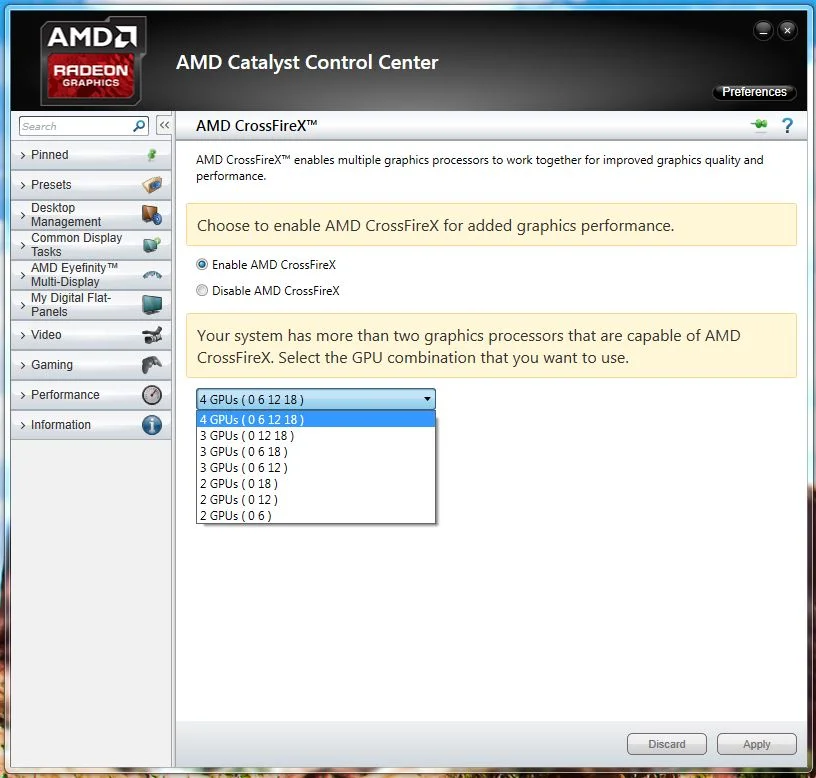Image resolution: width=816 pixels, height=778 pixels.
Task: Select Disable AMD CrossFireX radio button
Action: click(202, 290)
